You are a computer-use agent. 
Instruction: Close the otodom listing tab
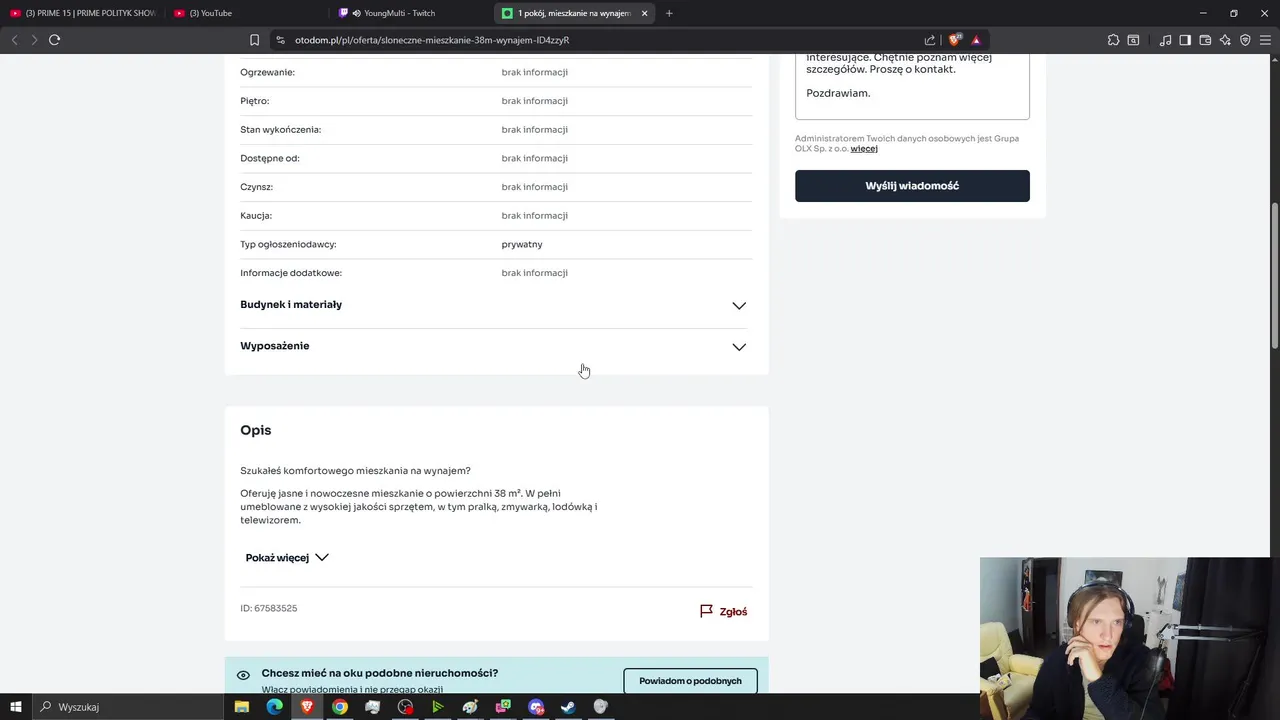[644, 13]
